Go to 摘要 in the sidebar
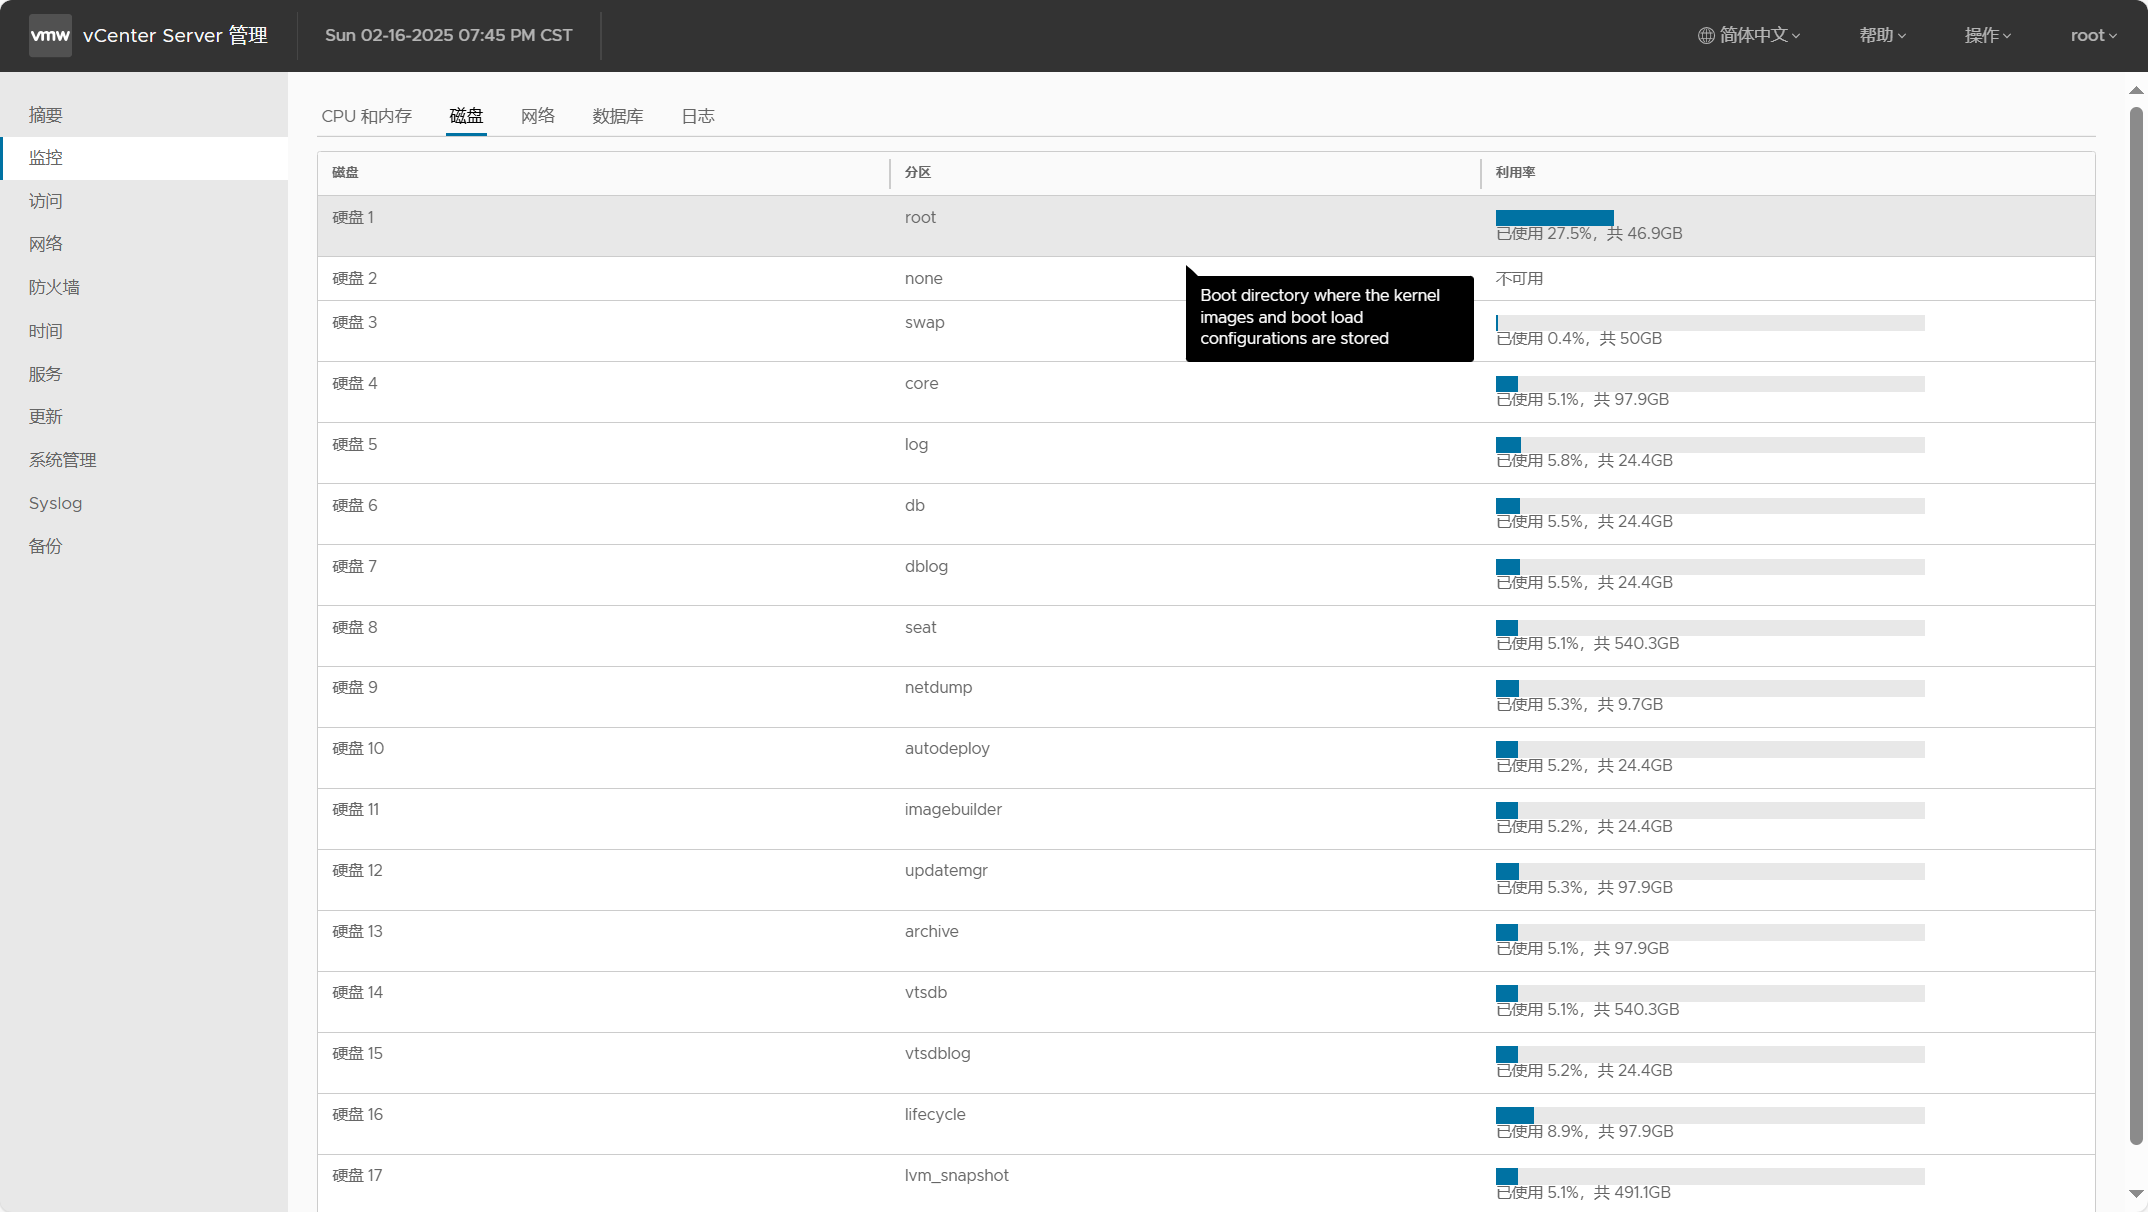2148x1212 pixels. tap(144, 115)
